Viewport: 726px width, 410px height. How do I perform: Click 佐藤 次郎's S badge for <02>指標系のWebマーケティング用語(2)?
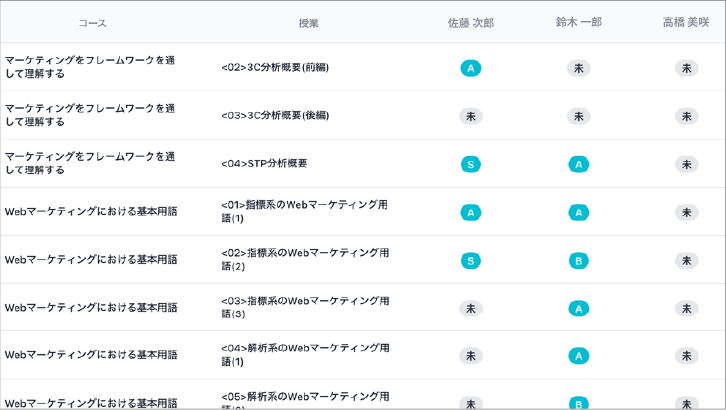(x=470, y=260)
